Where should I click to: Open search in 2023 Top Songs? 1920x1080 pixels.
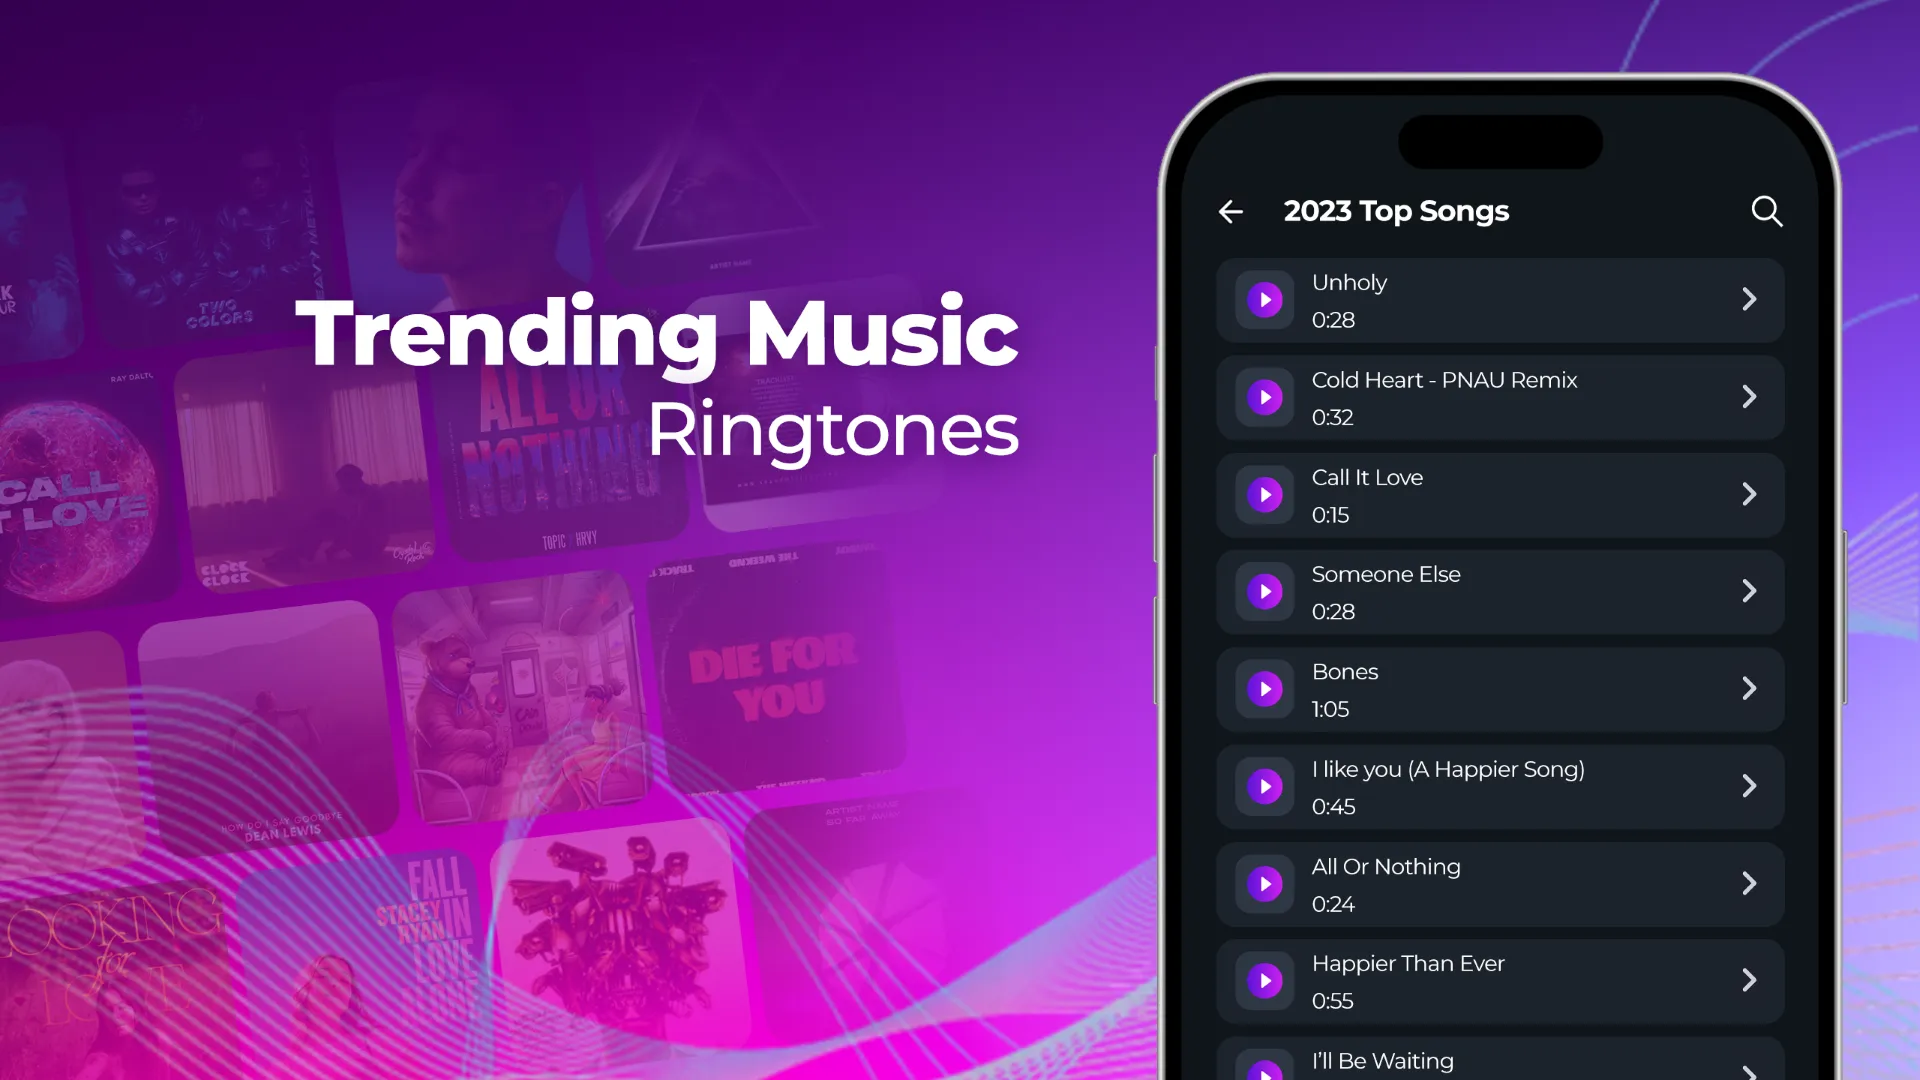pos(1766,211)
